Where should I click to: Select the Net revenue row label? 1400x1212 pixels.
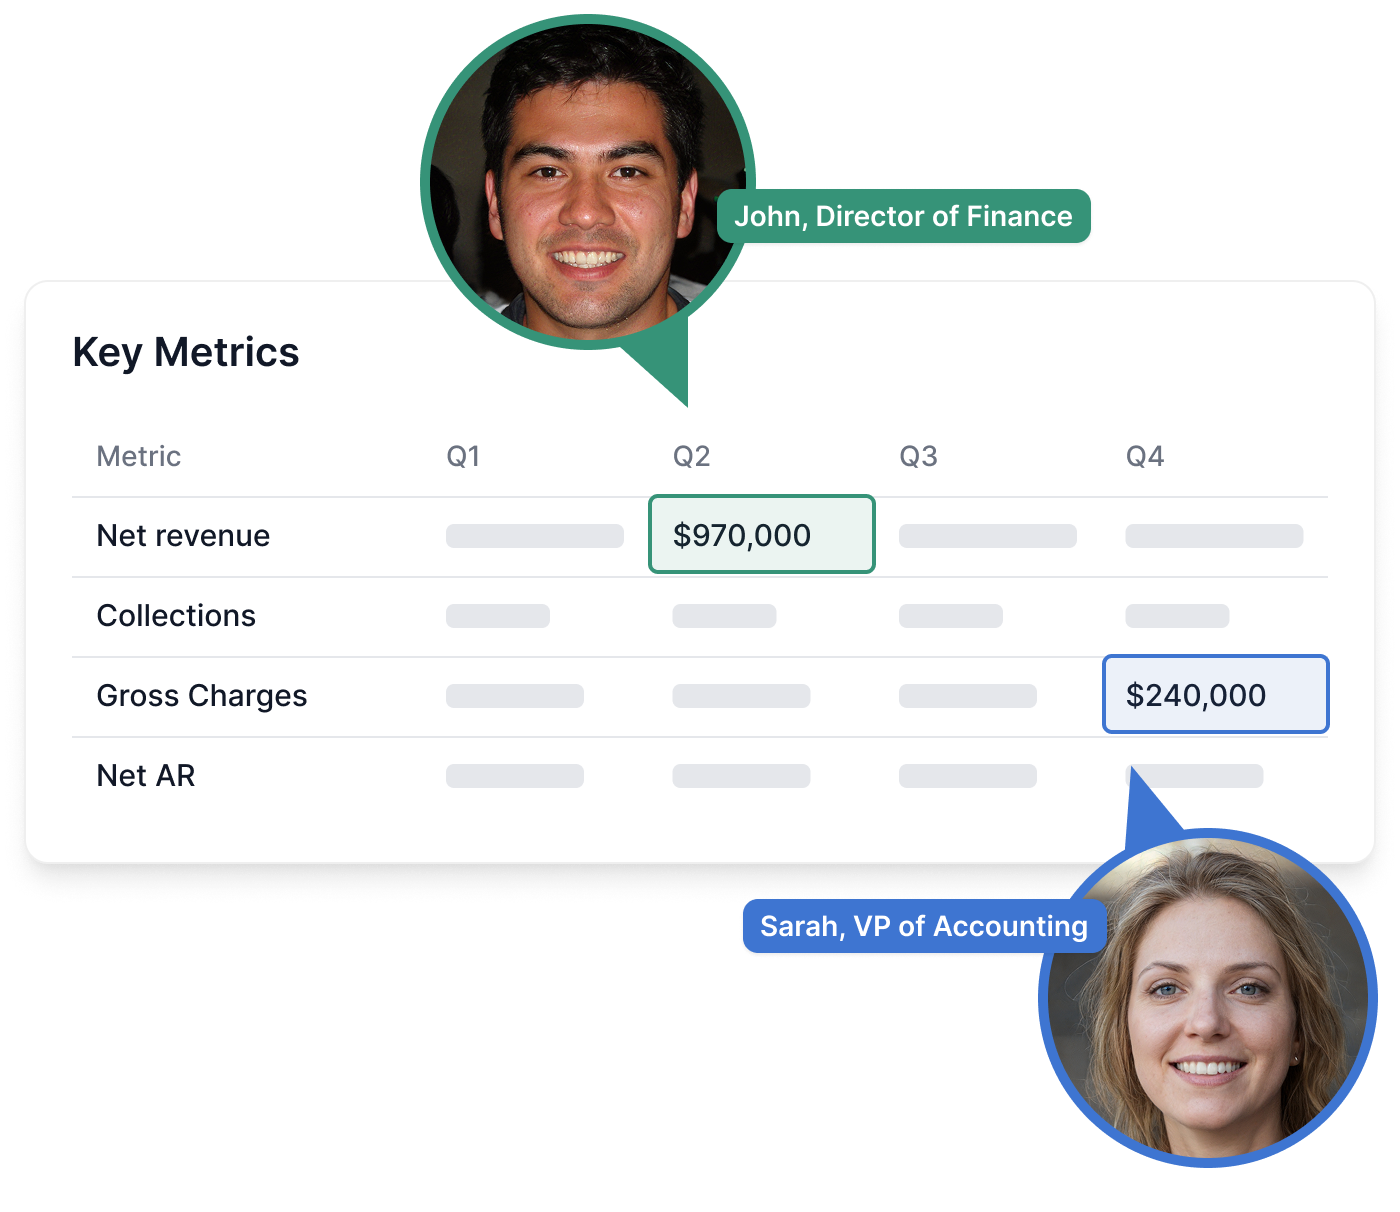click(x=183, y=536)
